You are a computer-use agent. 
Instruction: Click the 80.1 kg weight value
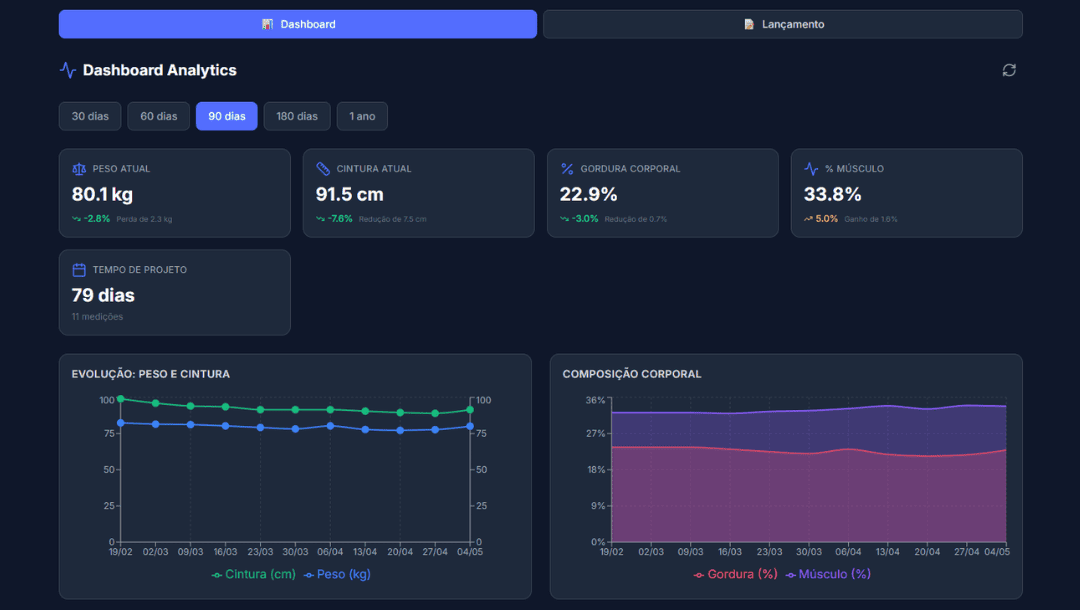103,195
